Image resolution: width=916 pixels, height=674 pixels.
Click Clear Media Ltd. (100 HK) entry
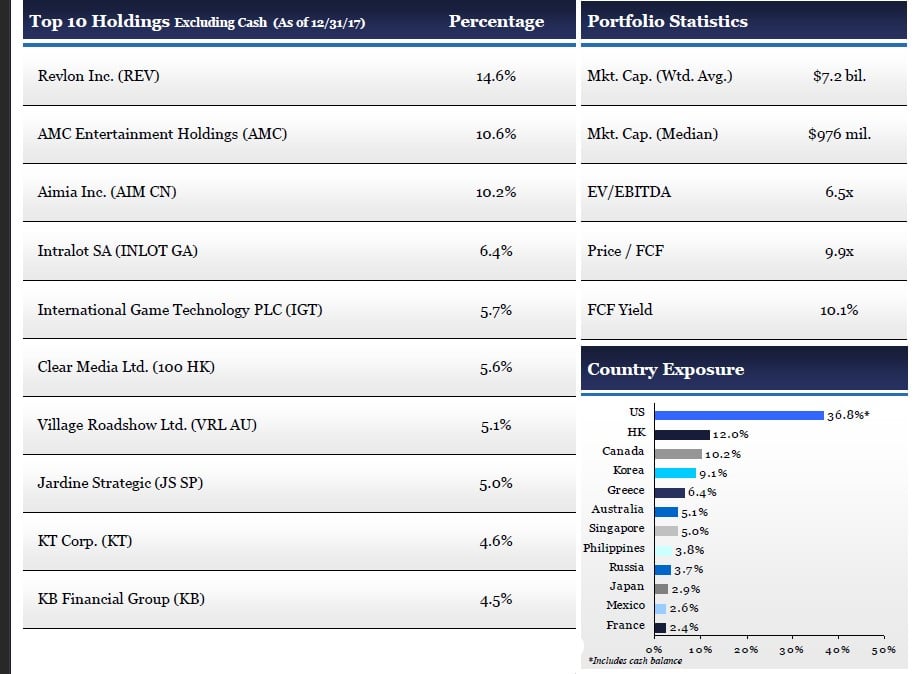point(126,367)
